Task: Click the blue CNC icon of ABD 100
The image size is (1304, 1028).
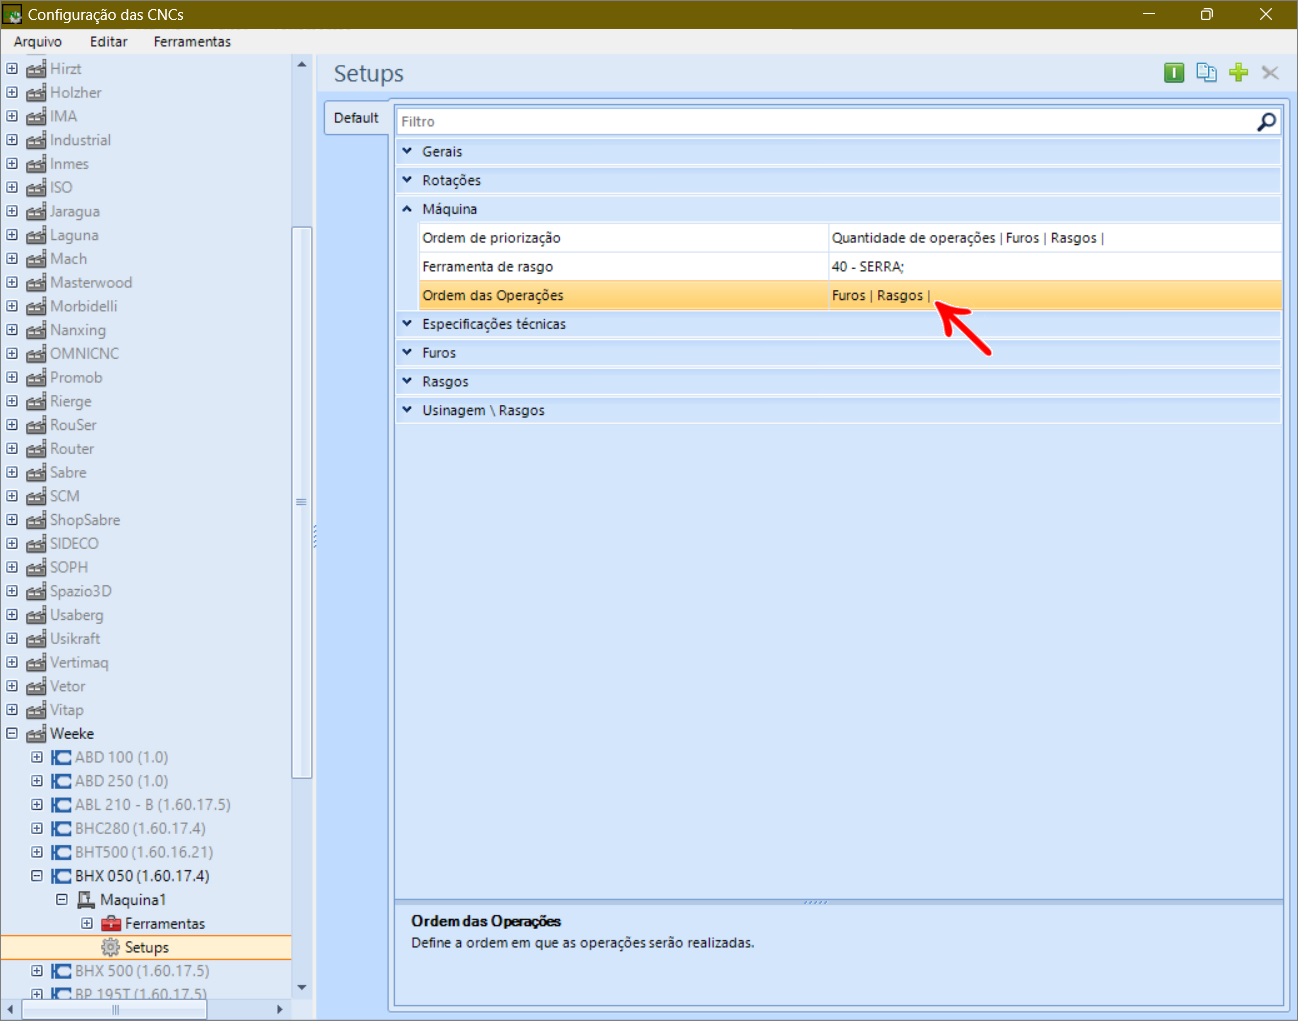Action: tap(61, 758)
